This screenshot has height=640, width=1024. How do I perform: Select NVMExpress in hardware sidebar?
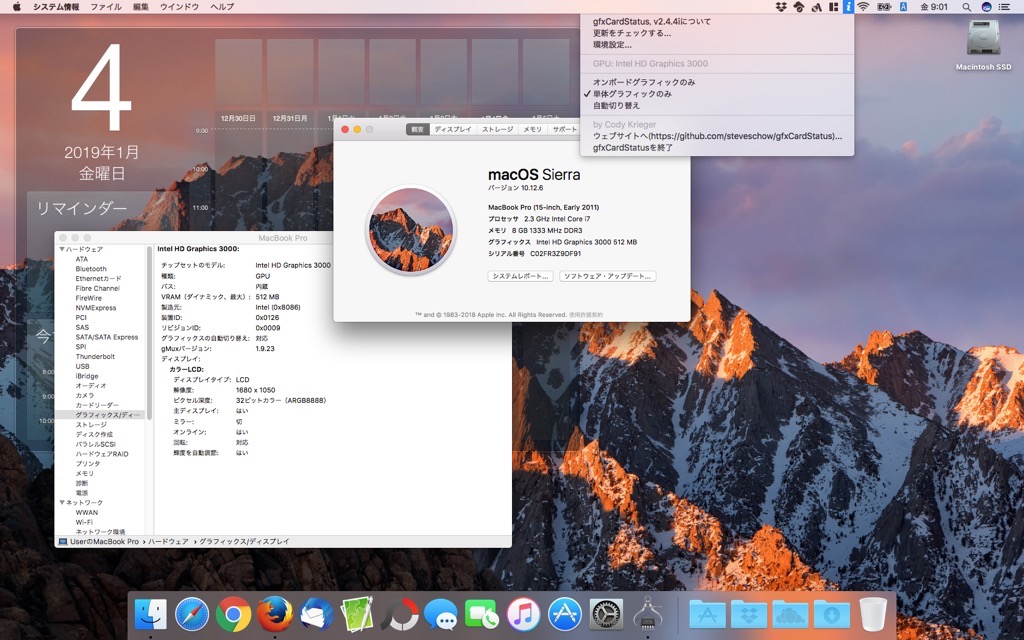coord(95,308)
